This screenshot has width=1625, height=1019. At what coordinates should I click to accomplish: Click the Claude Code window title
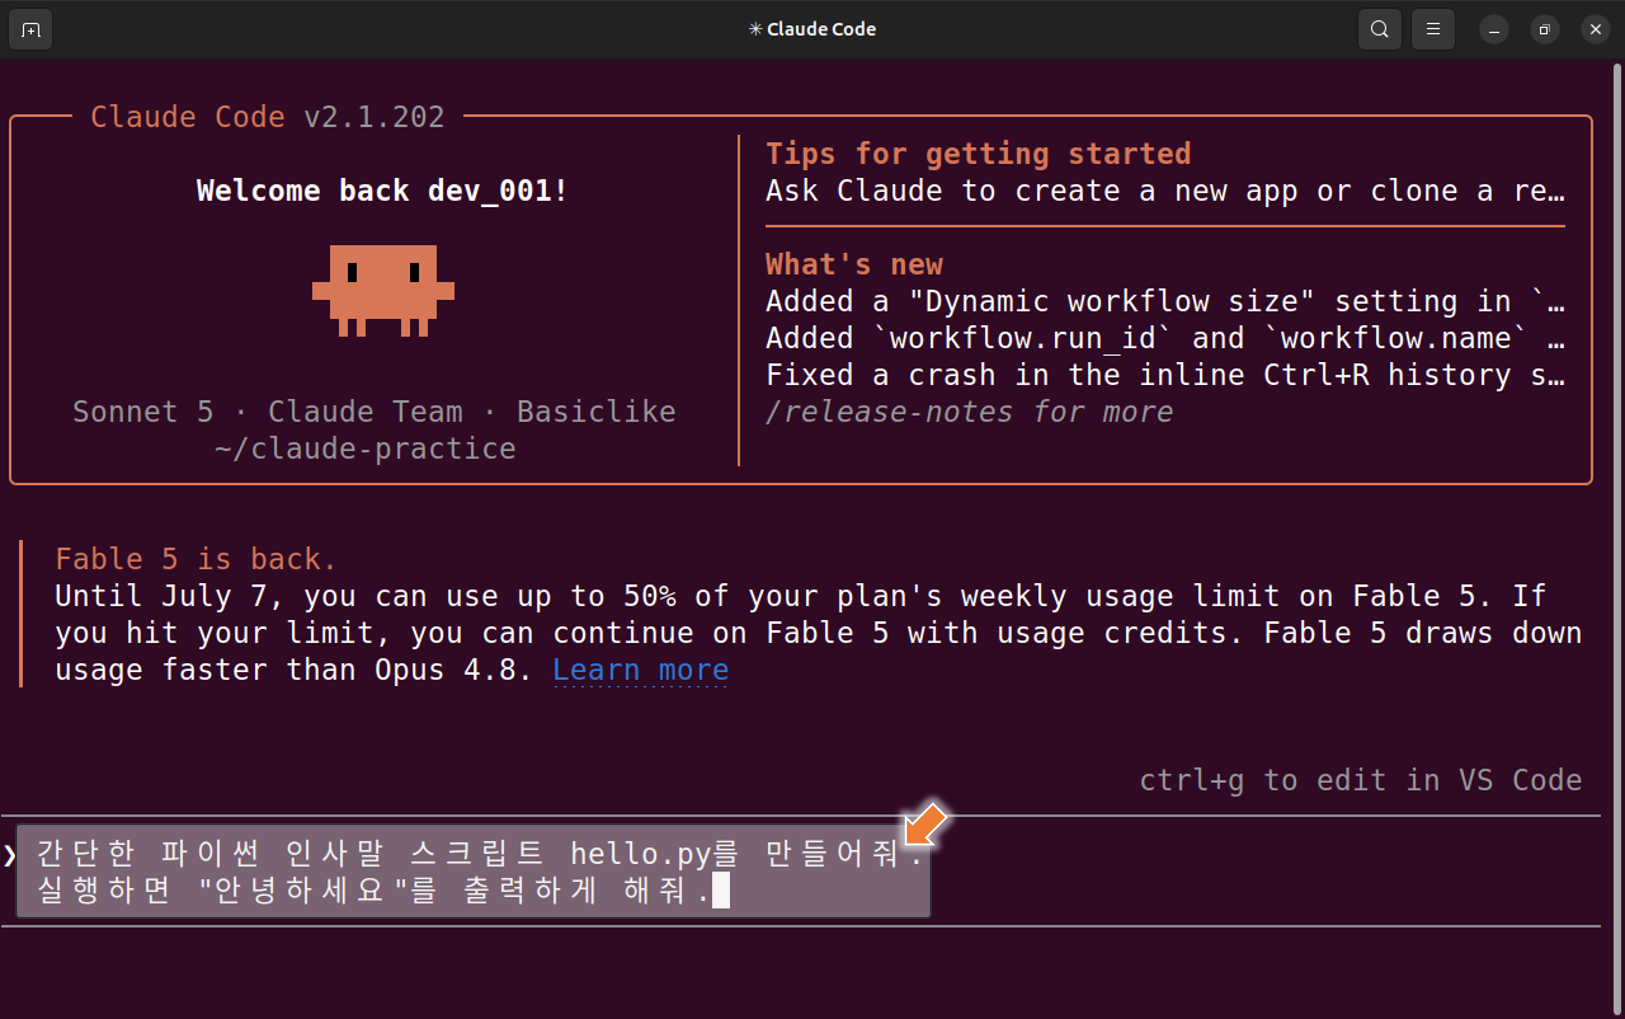coord(812,30)
